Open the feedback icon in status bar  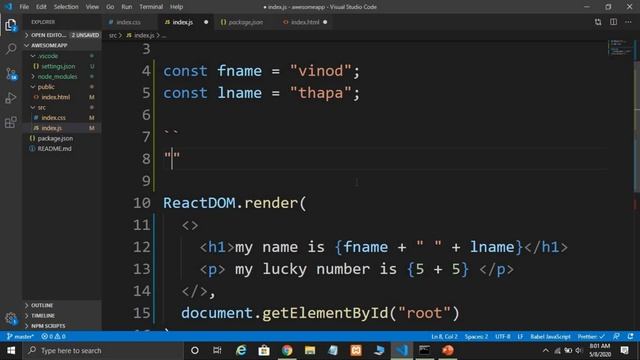click(x=616, y=337)
